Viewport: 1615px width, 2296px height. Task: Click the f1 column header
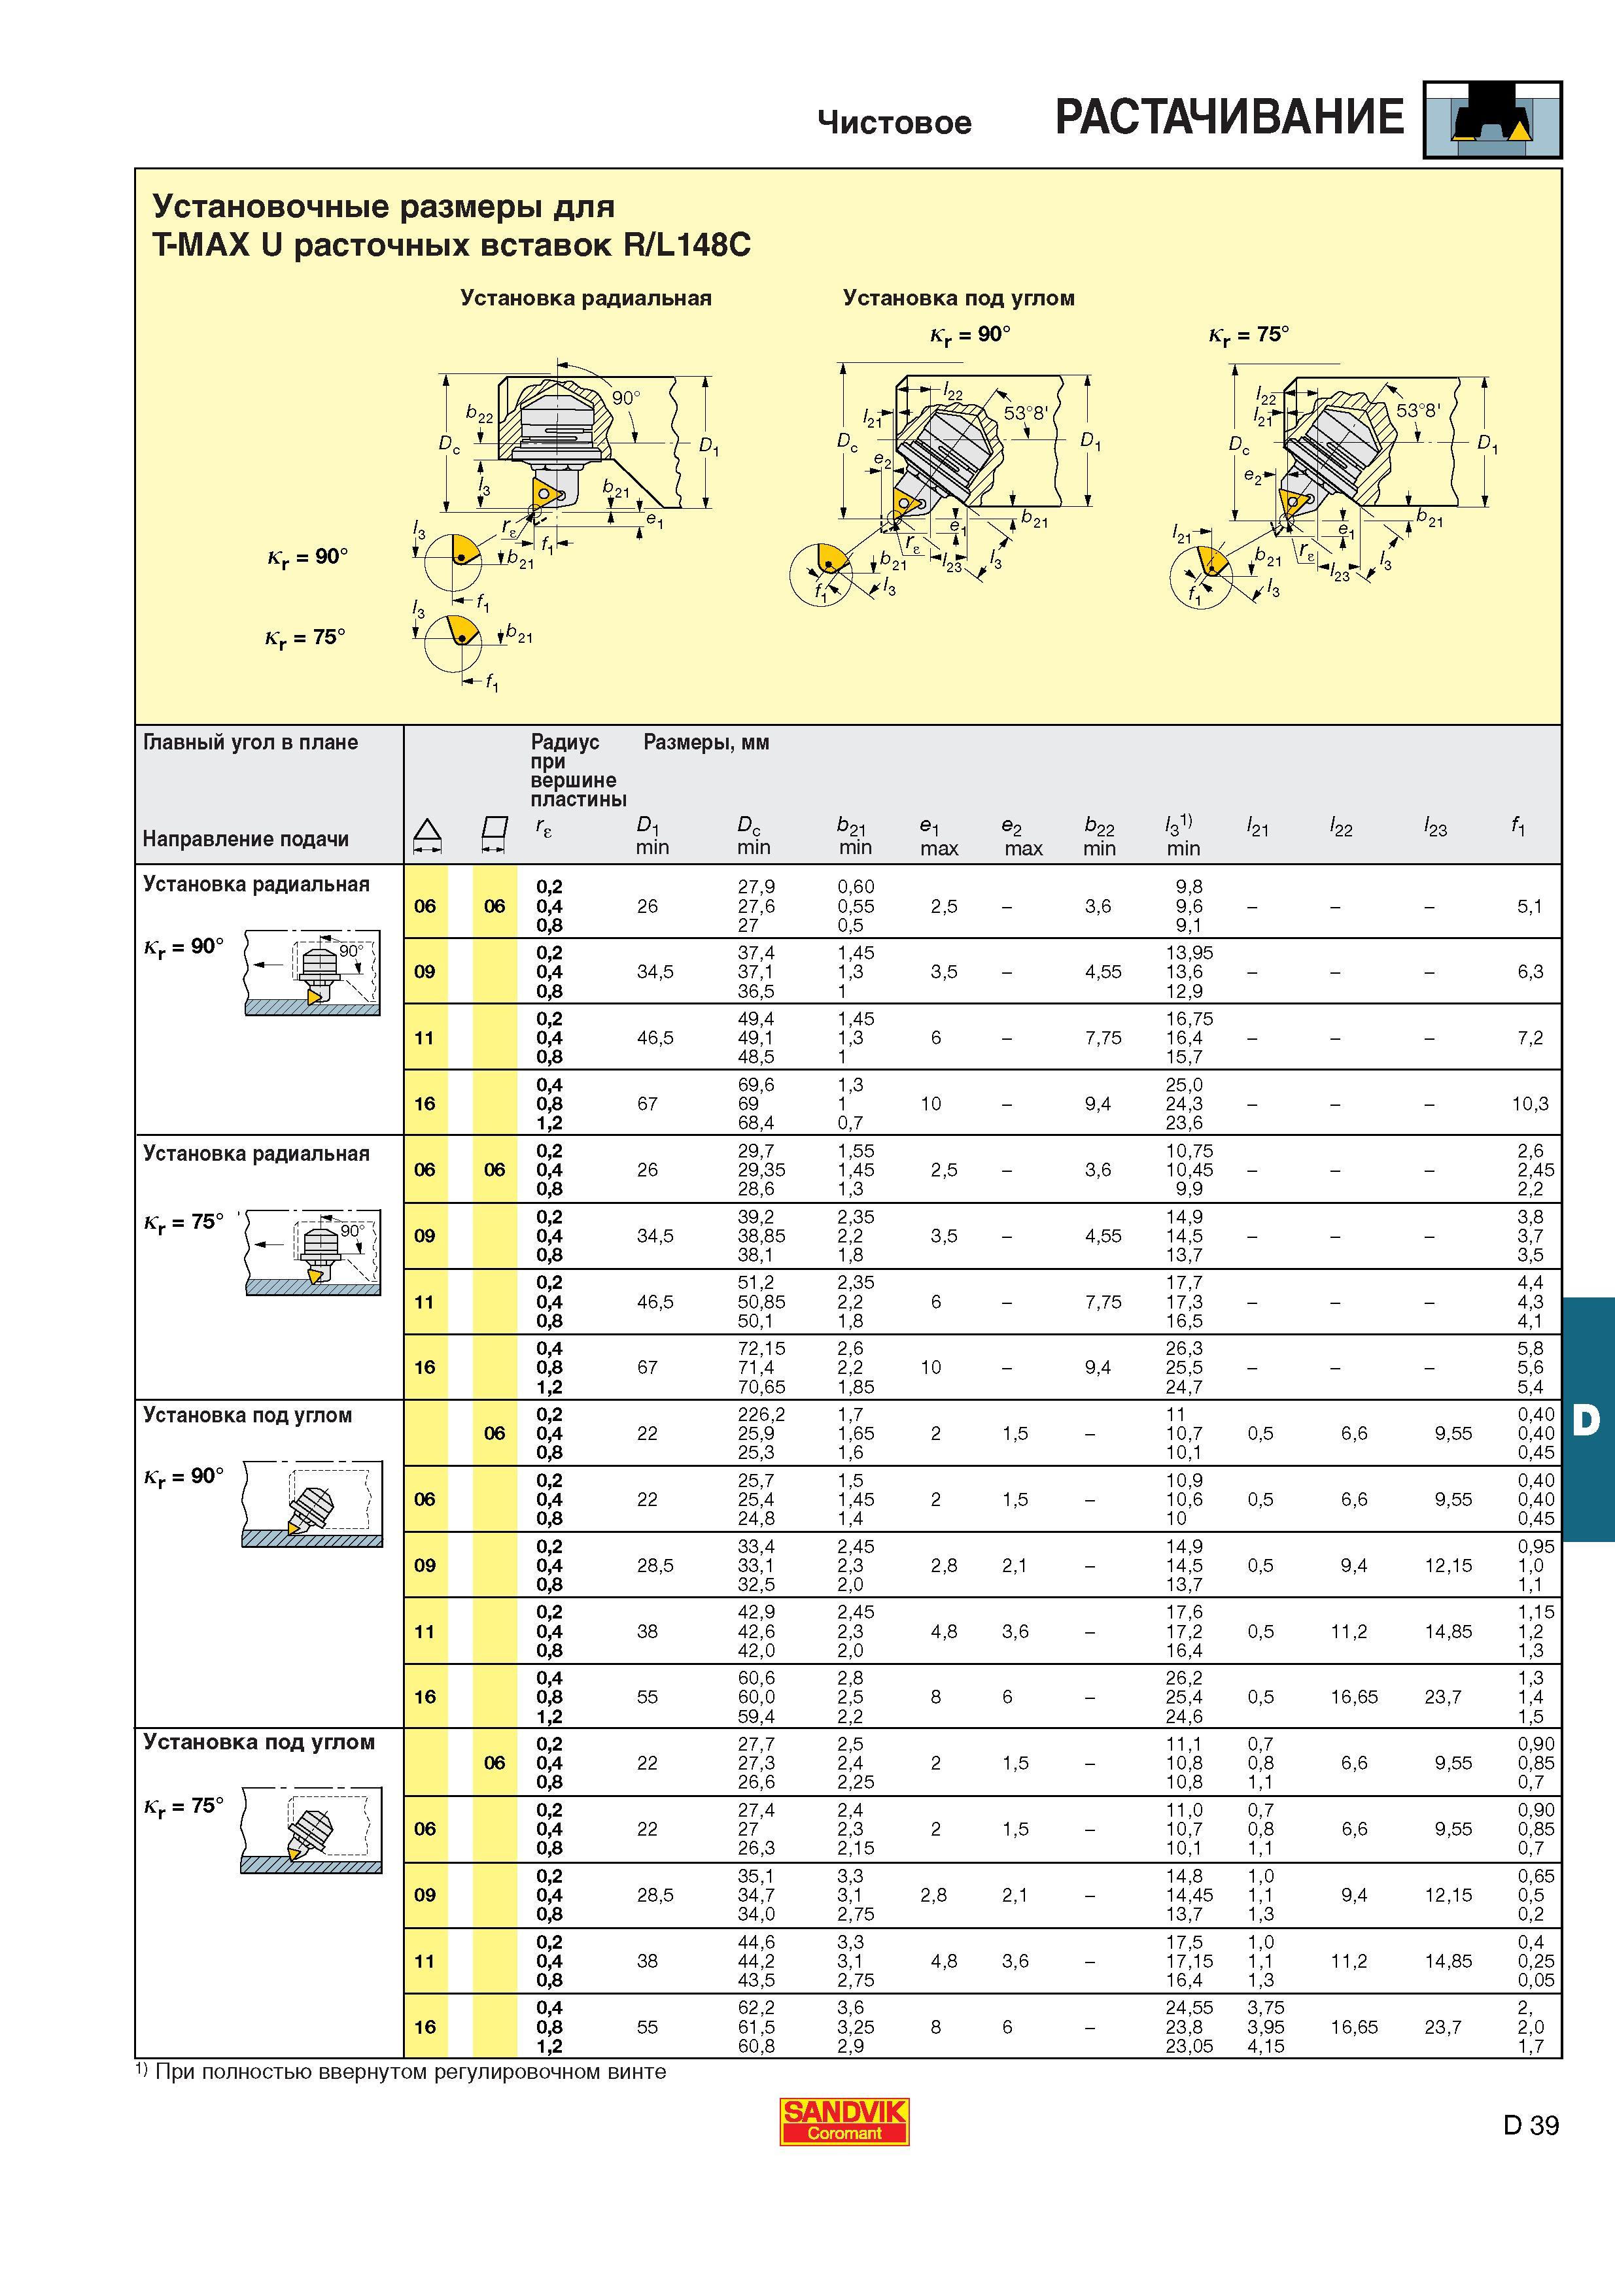pyautogui.click(x=1518, y=826)
